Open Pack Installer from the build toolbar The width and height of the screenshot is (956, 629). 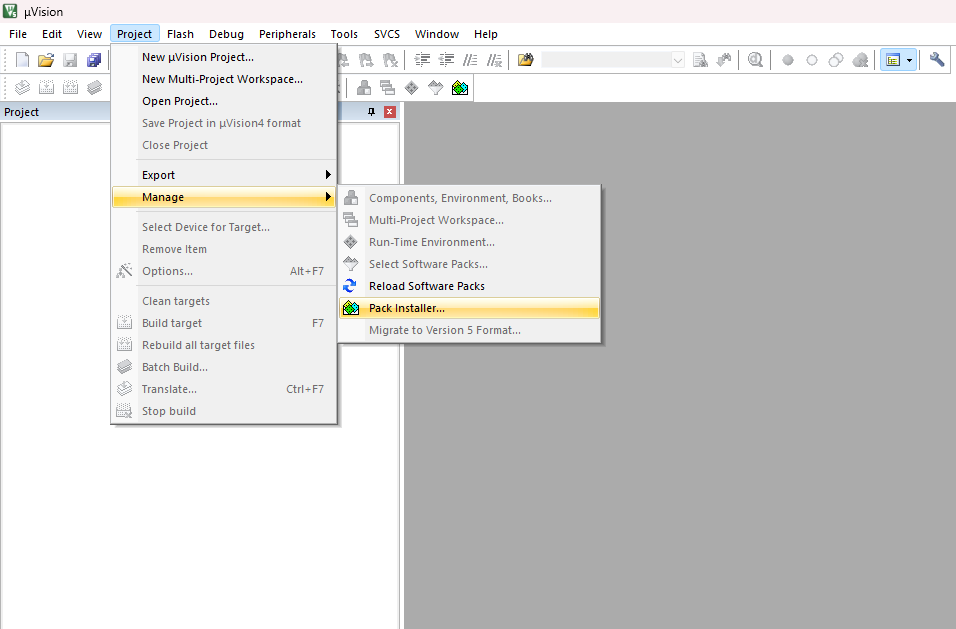click(460, 88)
